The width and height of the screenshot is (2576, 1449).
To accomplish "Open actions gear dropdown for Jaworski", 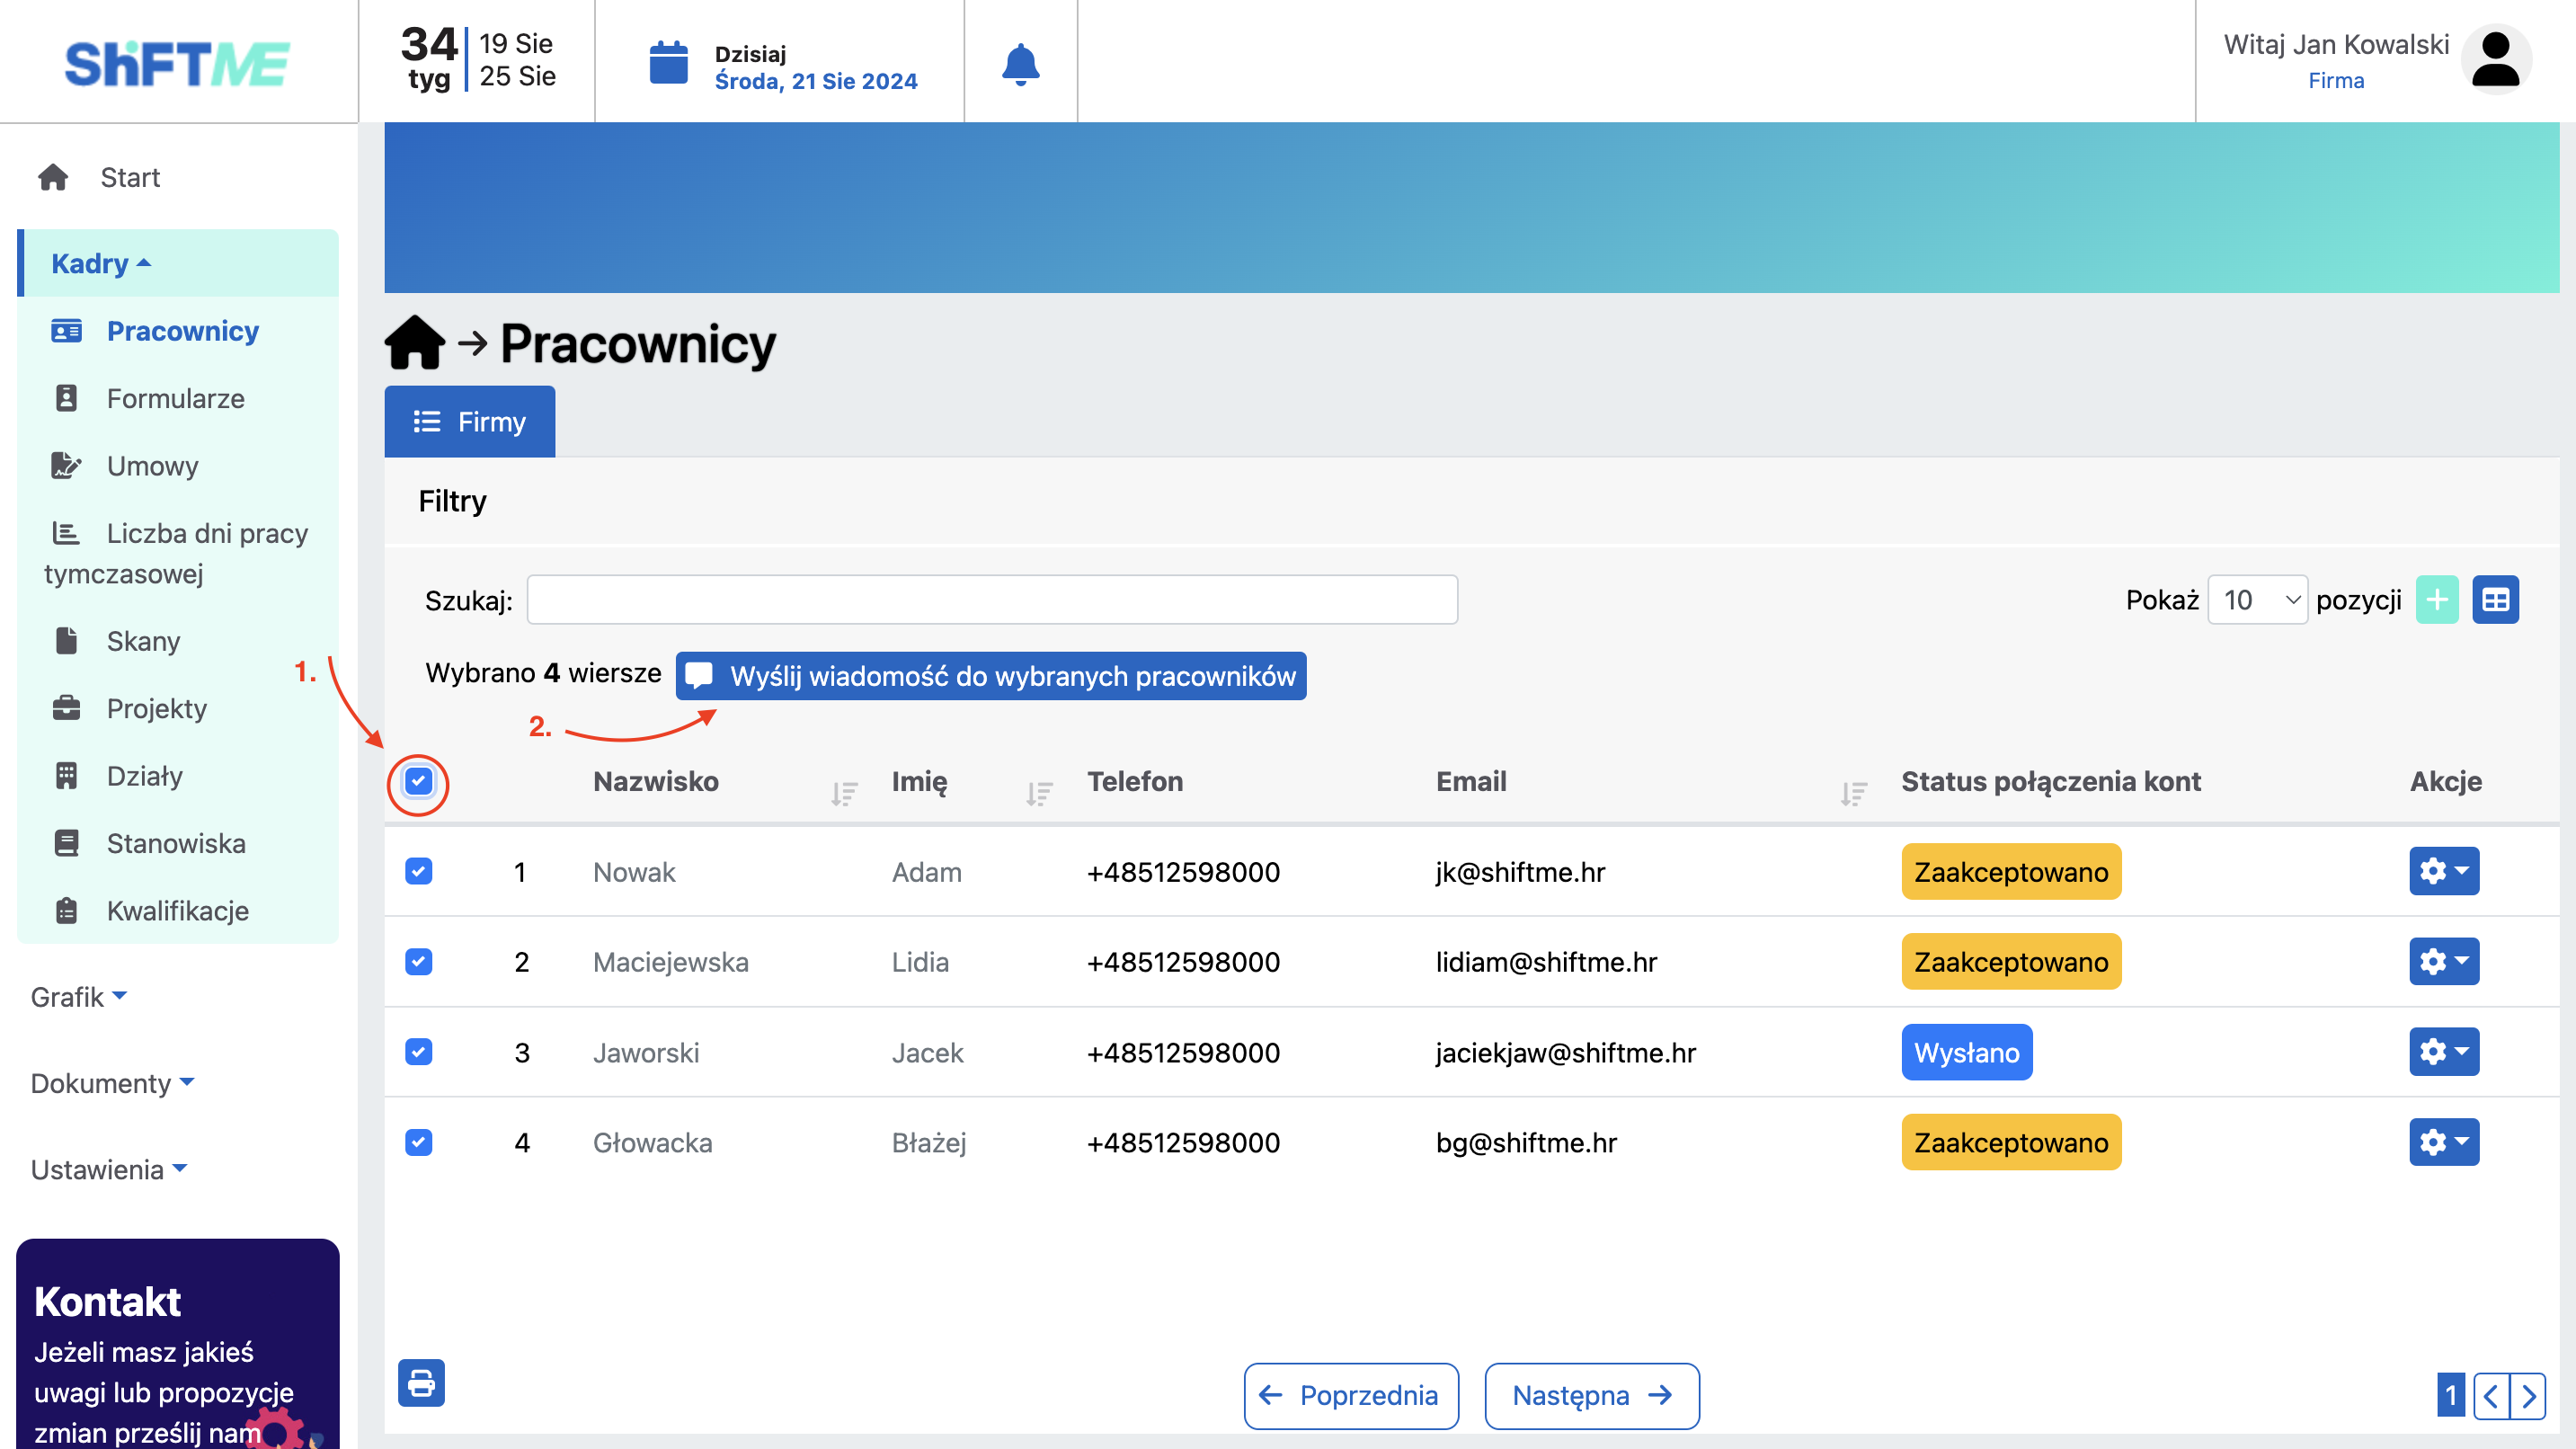I will click(x=2443, y=1051).
